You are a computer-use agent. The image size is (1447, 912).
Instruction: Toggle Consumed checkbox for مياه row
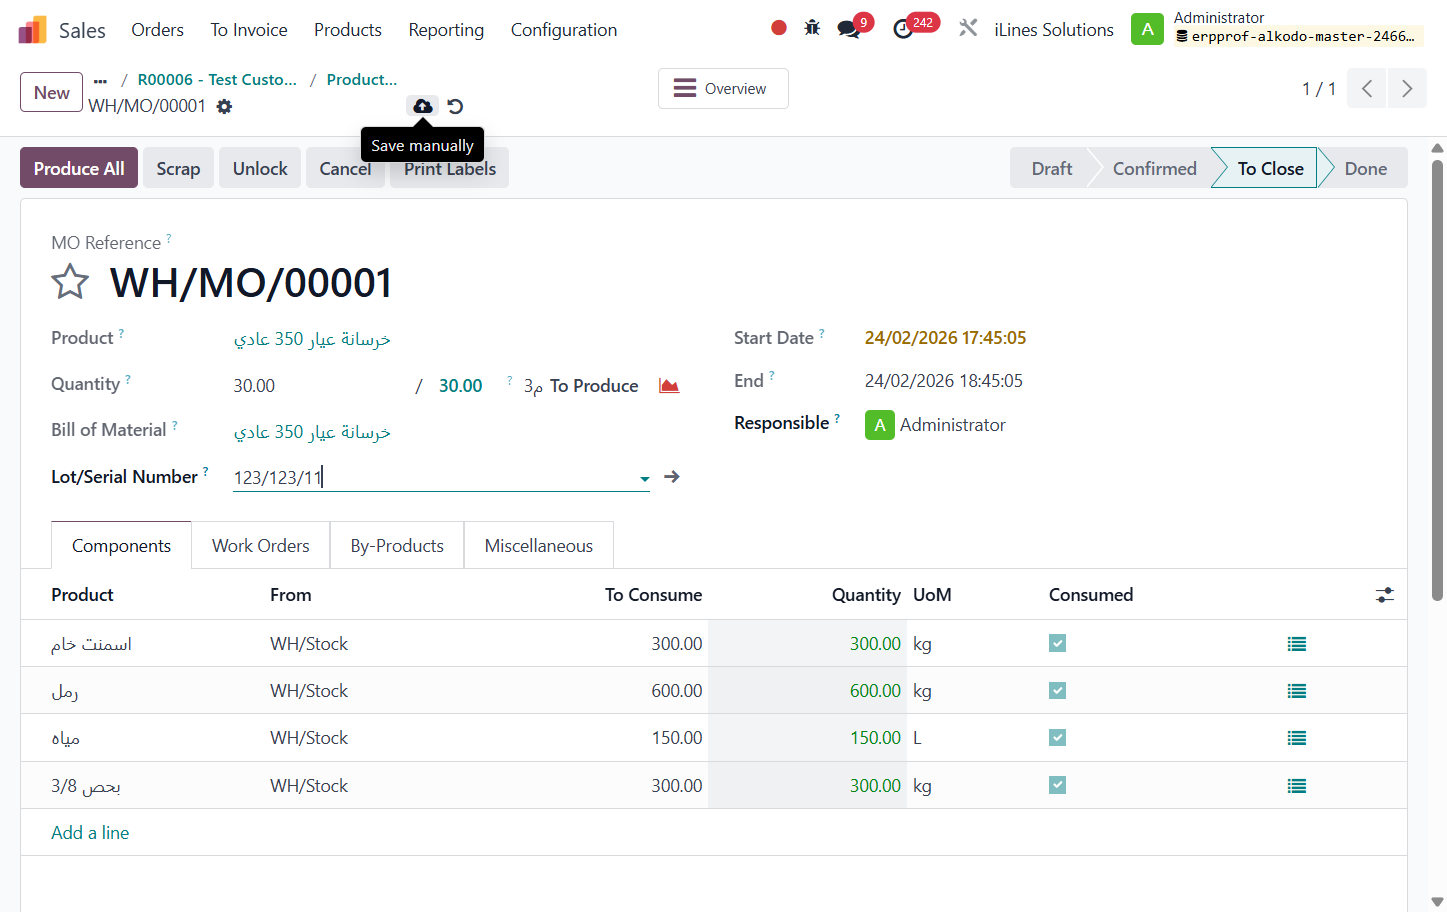(x=1057, y=737)
